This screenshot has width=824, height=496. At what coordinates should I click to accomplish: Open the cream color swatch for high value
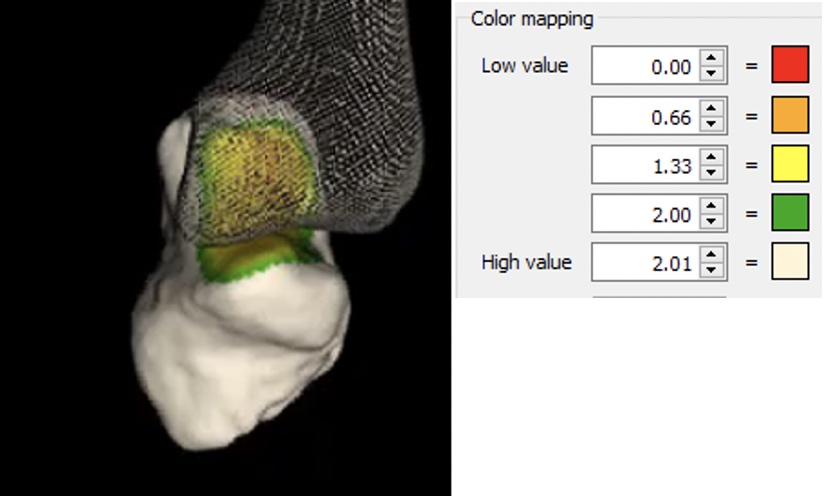(790, 261)
